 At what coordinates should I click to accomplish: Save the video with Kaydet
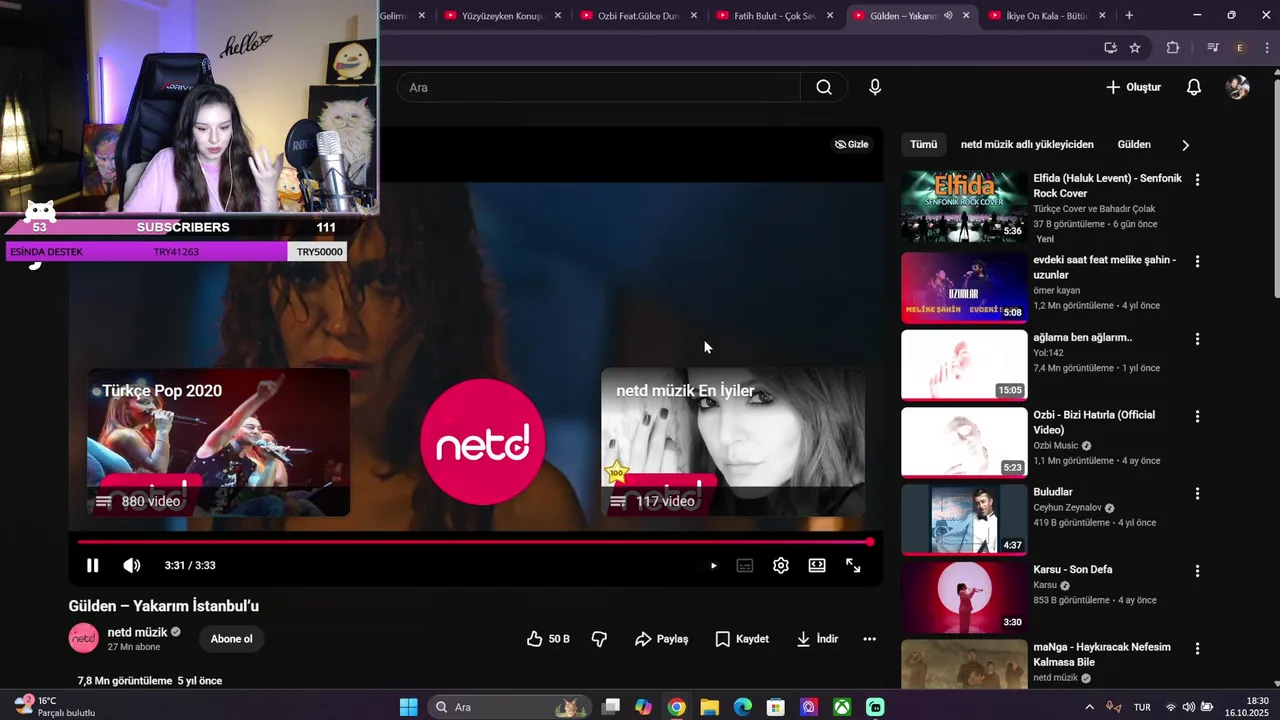742,639
